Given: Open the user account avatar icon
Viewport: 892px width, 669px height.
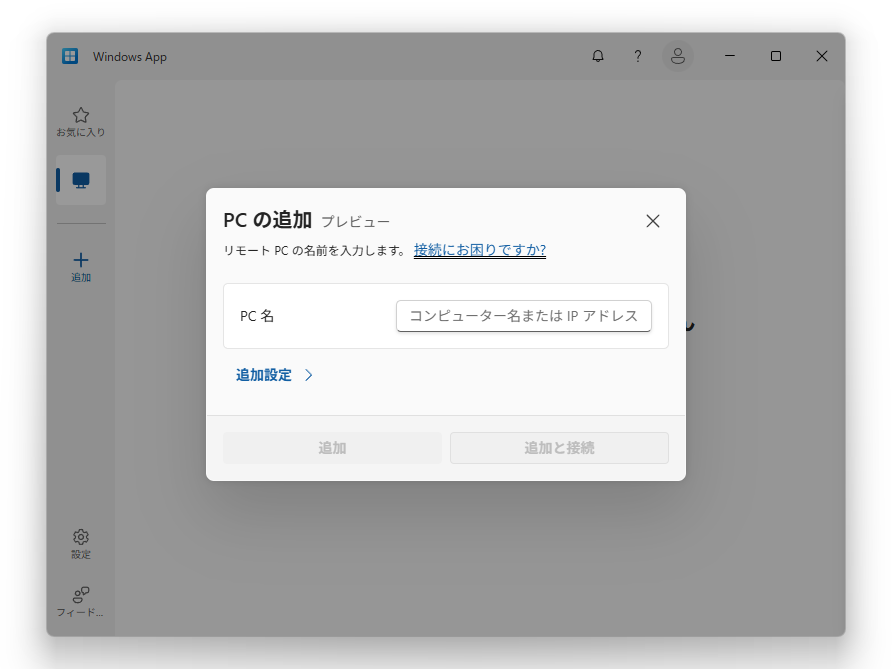Looking at the screenshot, I should [678, 56].
